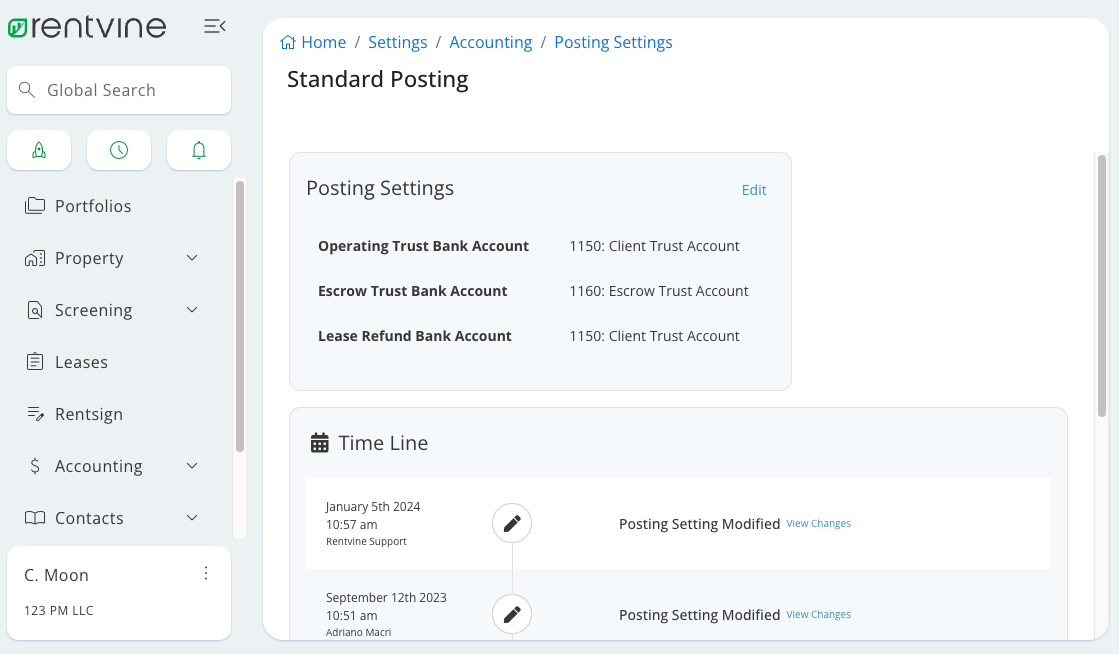Open the three-dot menu next to C. Moon
The image size is (1119, 654).
(x=206, y=573)
